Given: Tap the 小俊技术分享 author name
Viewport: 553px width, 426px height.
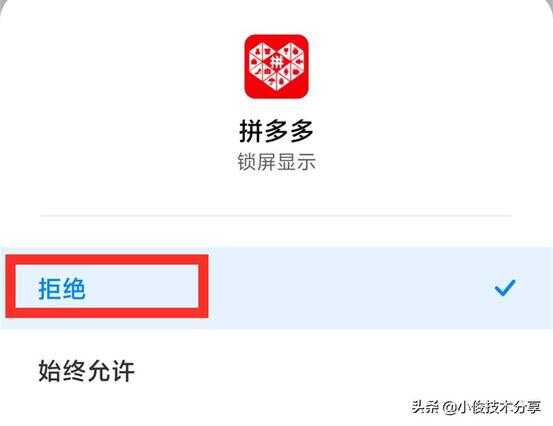Looking at the screenshot, I should [499, 407].
